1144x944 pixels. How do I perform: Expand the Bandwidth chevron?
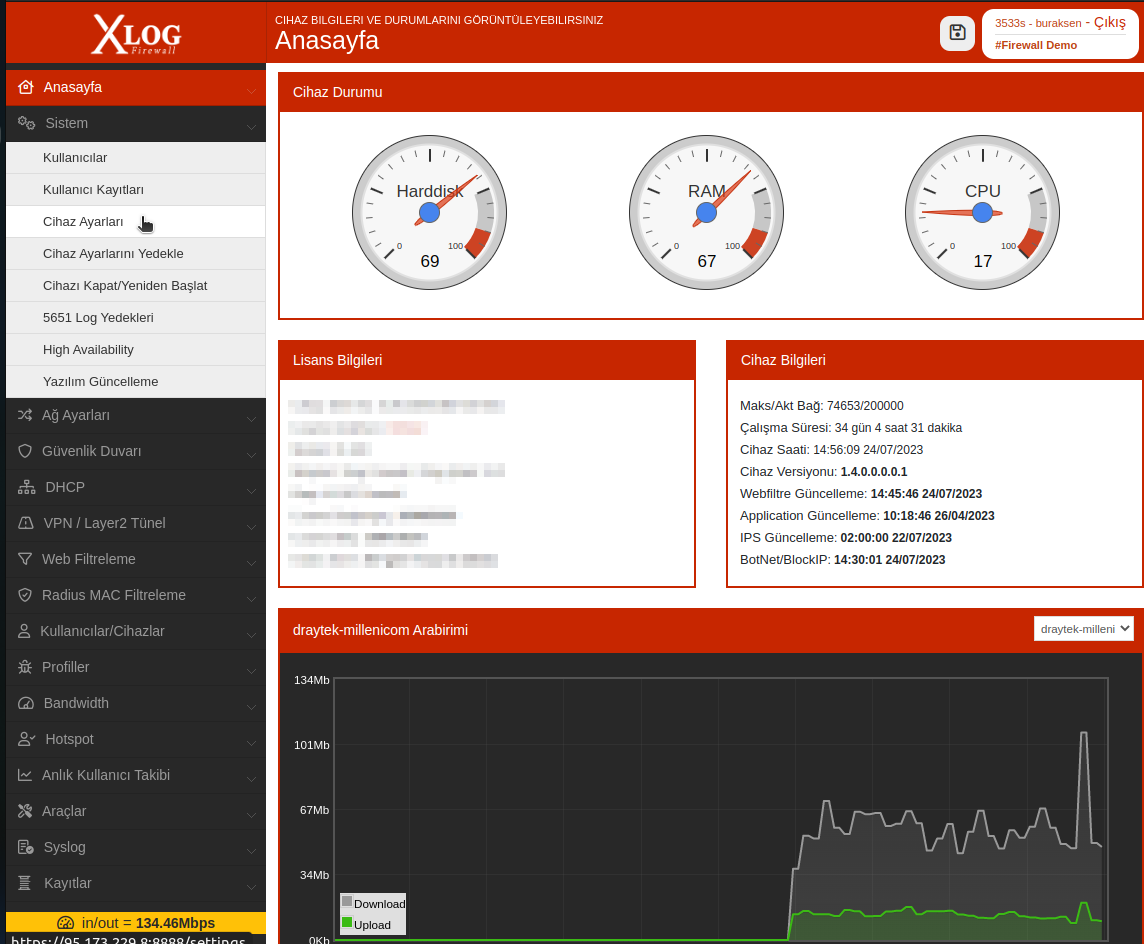(x=251, y=706)
